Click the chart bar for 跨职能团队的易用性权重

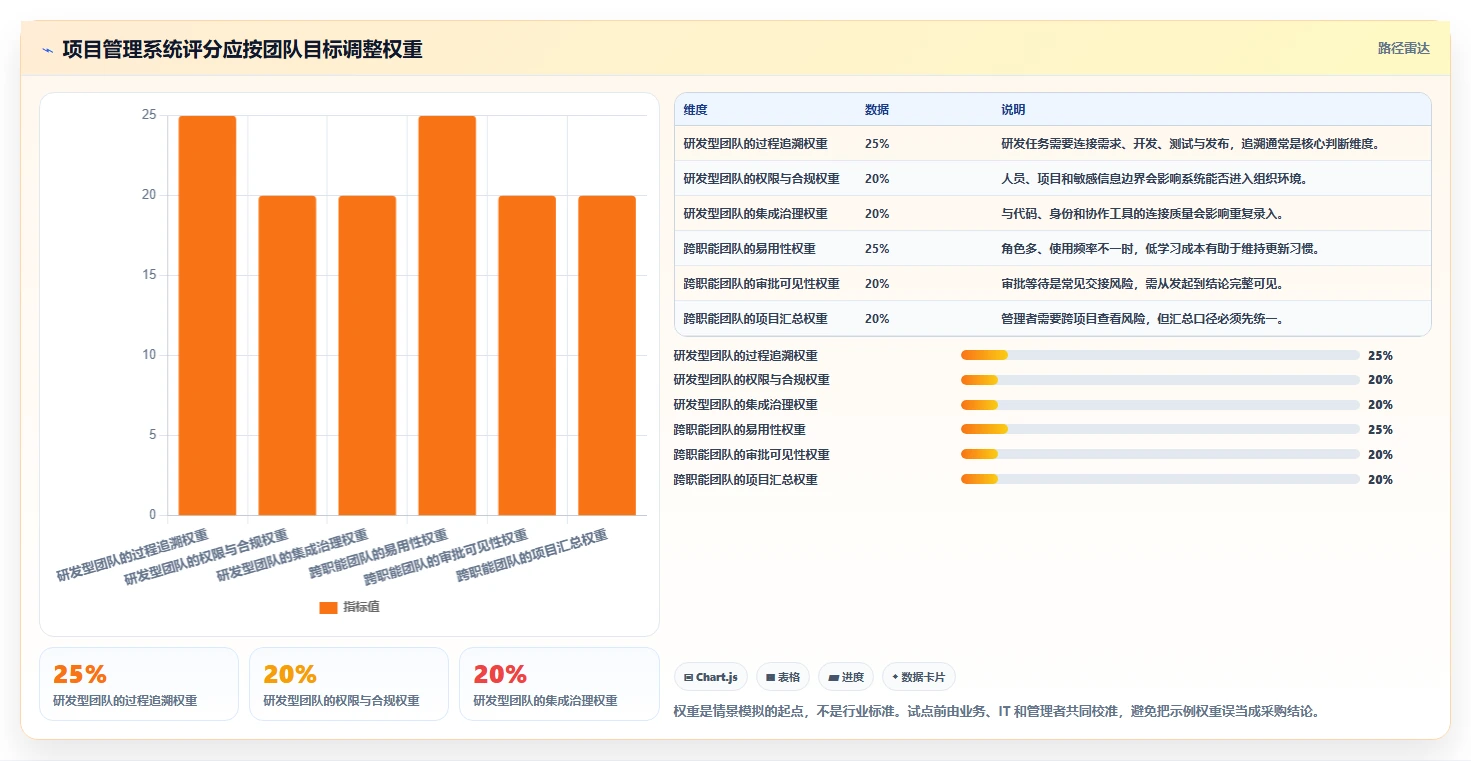447,315
